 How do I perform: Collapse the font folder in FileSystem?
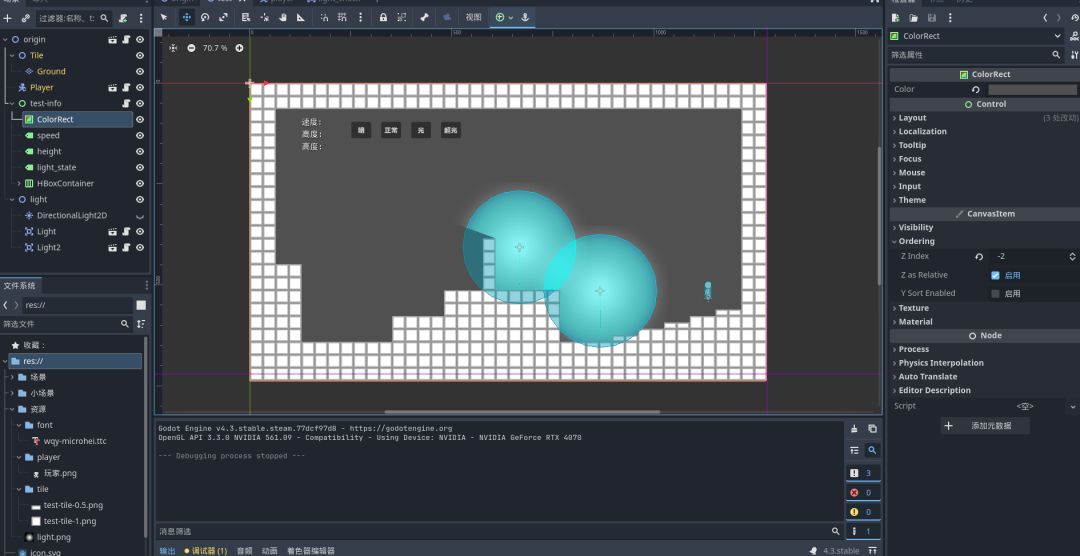19,425
